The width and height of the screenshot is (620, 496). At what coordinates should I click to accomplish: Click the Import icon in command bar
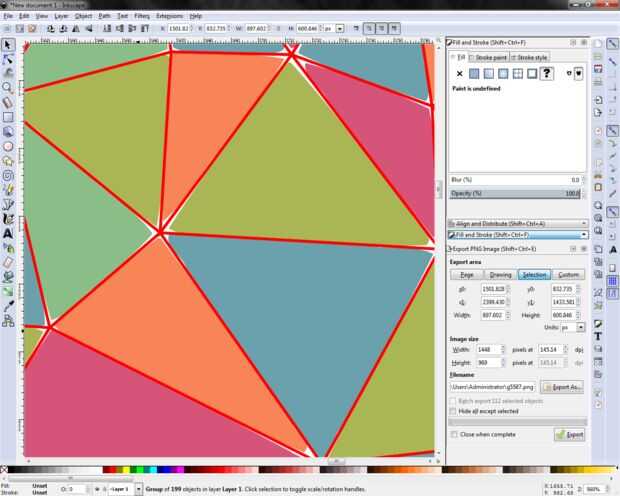point(598,100)
